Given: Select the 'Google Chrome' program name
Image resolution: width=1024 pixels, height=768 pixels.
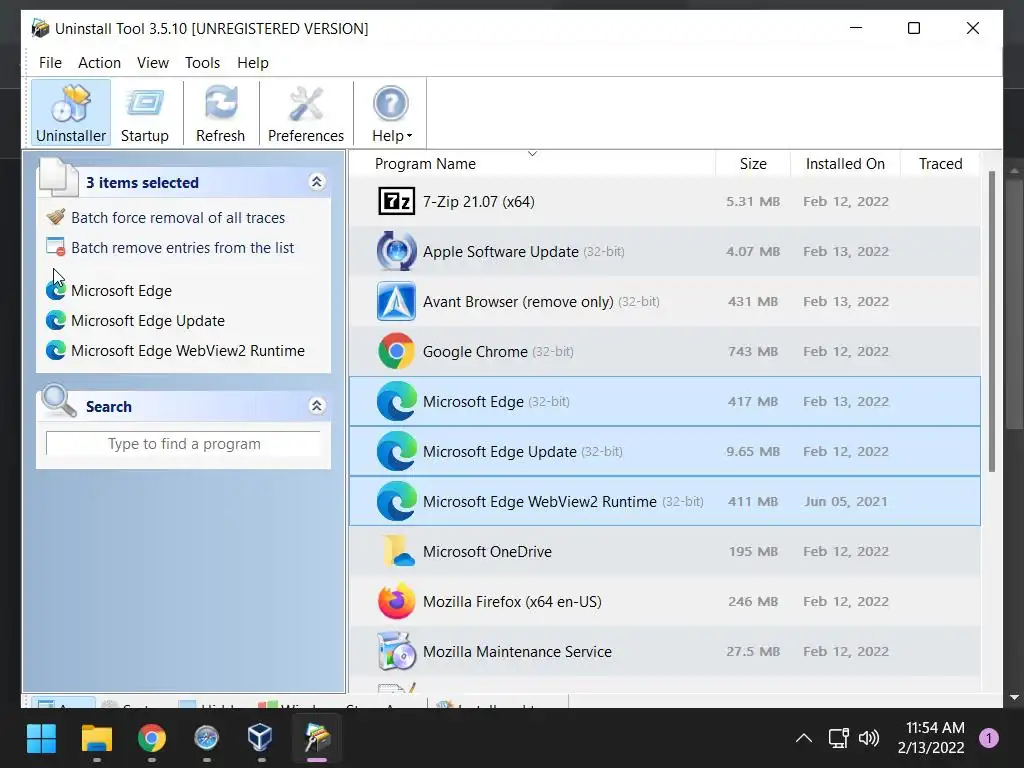Looking at the screenshot, I should coord(475,351).
